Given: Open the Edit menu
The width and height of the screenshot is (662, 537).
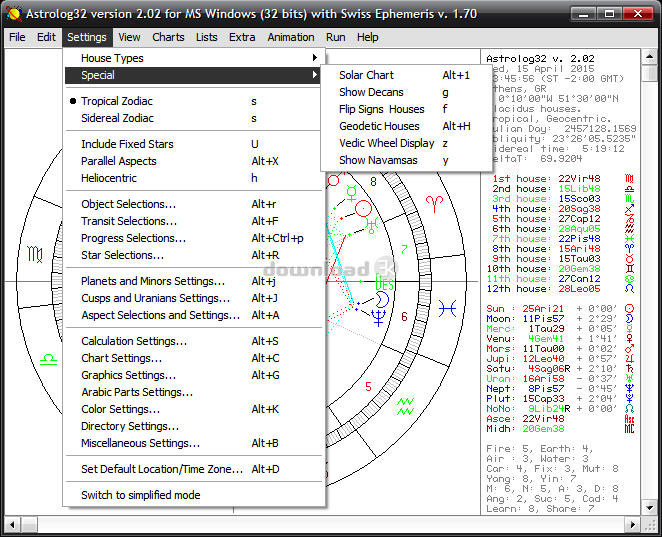Looking at the screenshot, I should pyautogui.click(x=46, y=37).
